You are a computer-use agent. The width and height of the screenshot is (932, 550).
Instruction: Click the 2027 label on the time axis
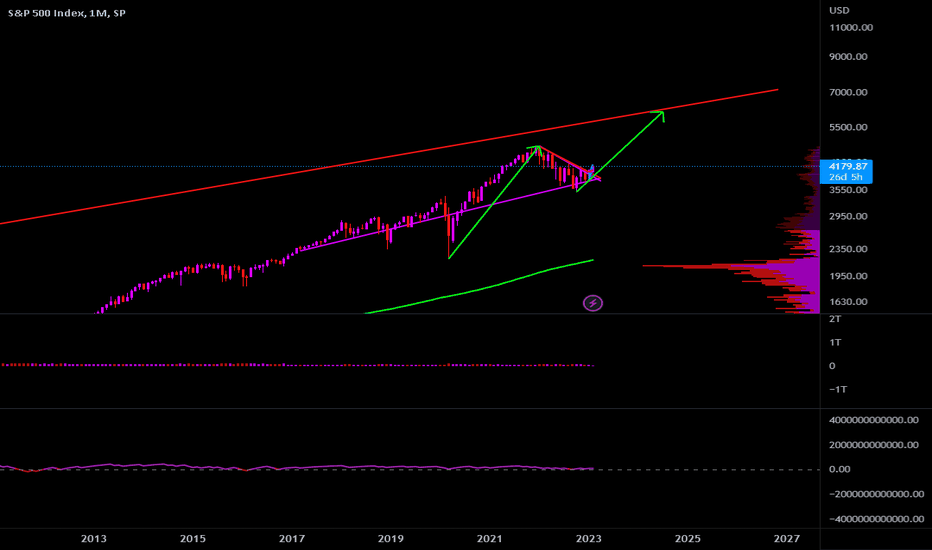[x=786, y=539]
